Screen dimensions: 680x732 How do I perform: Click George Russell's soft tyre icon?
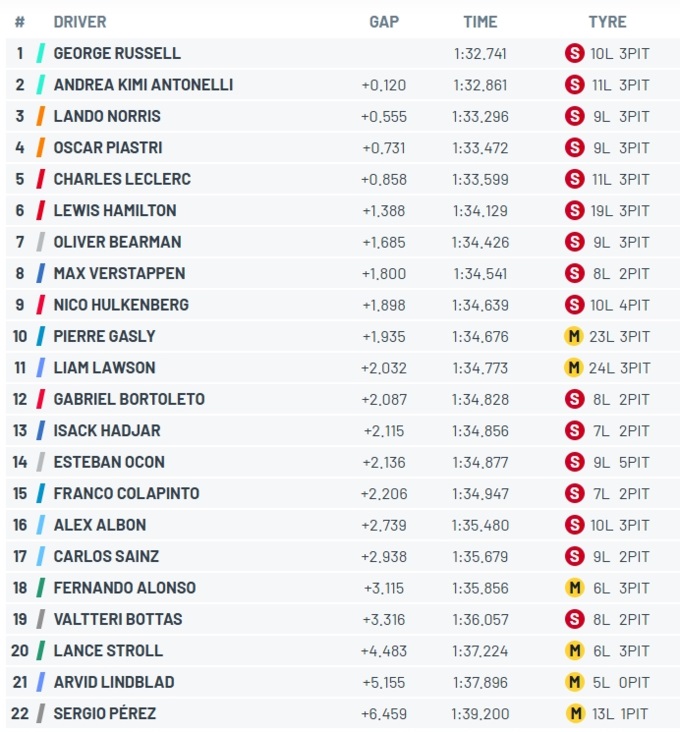pos(574,53)
